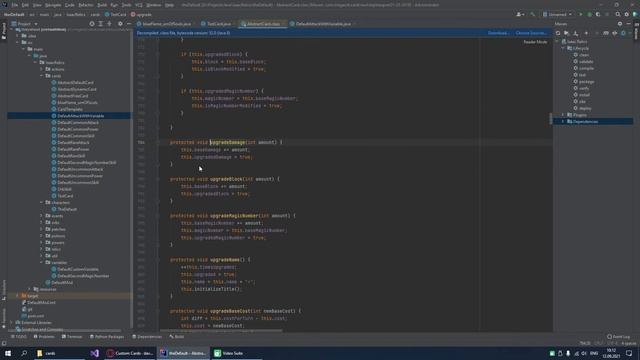Screen dimensions: 640x360
Task: Click the tool windows quick access icon bottom-left
Action: pyautogui.click(x=4, y=344)
